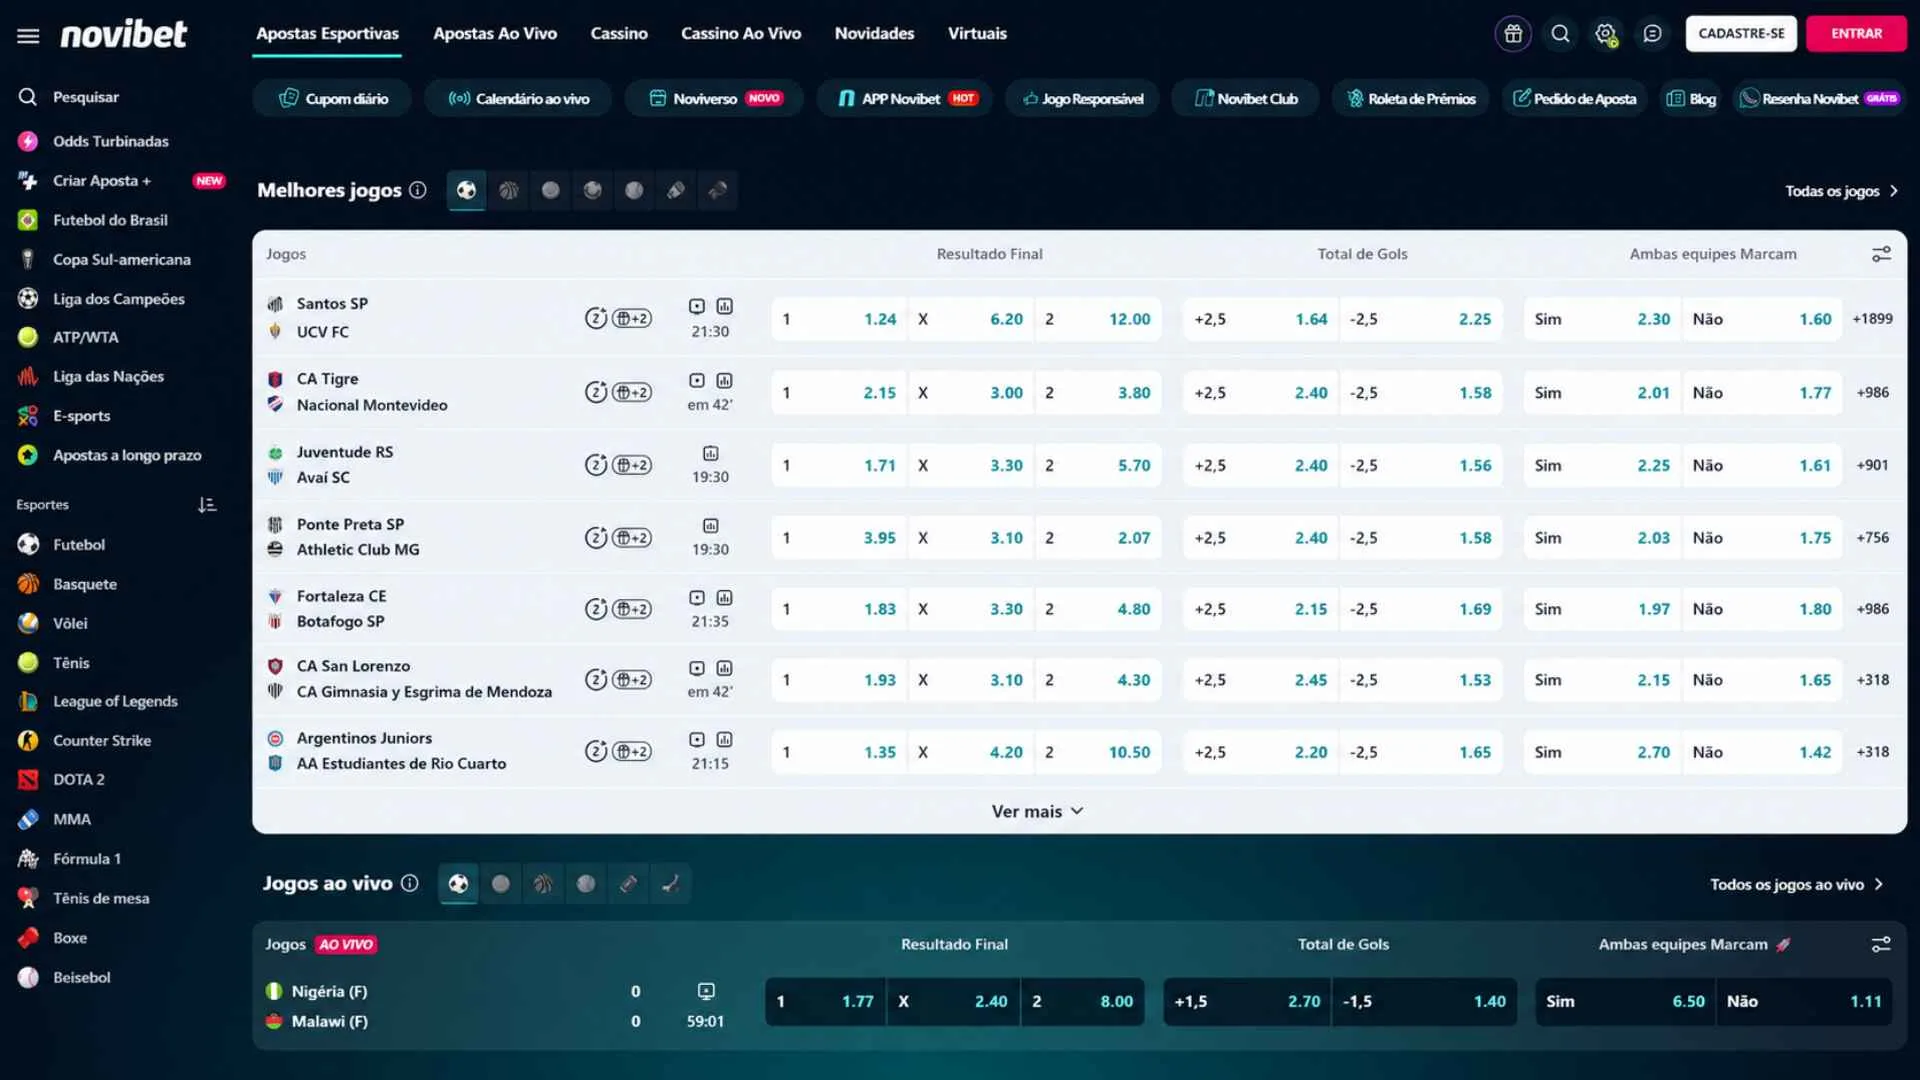Open statistics icon for Ponte Preta SP match
The image size is (1920, 1080).
710,525
